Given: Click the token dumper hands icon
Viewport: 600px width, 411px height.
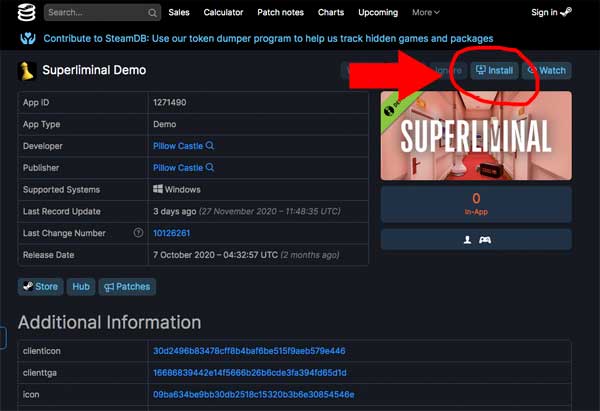Looking at the screenshot, I should pos(28,38).
